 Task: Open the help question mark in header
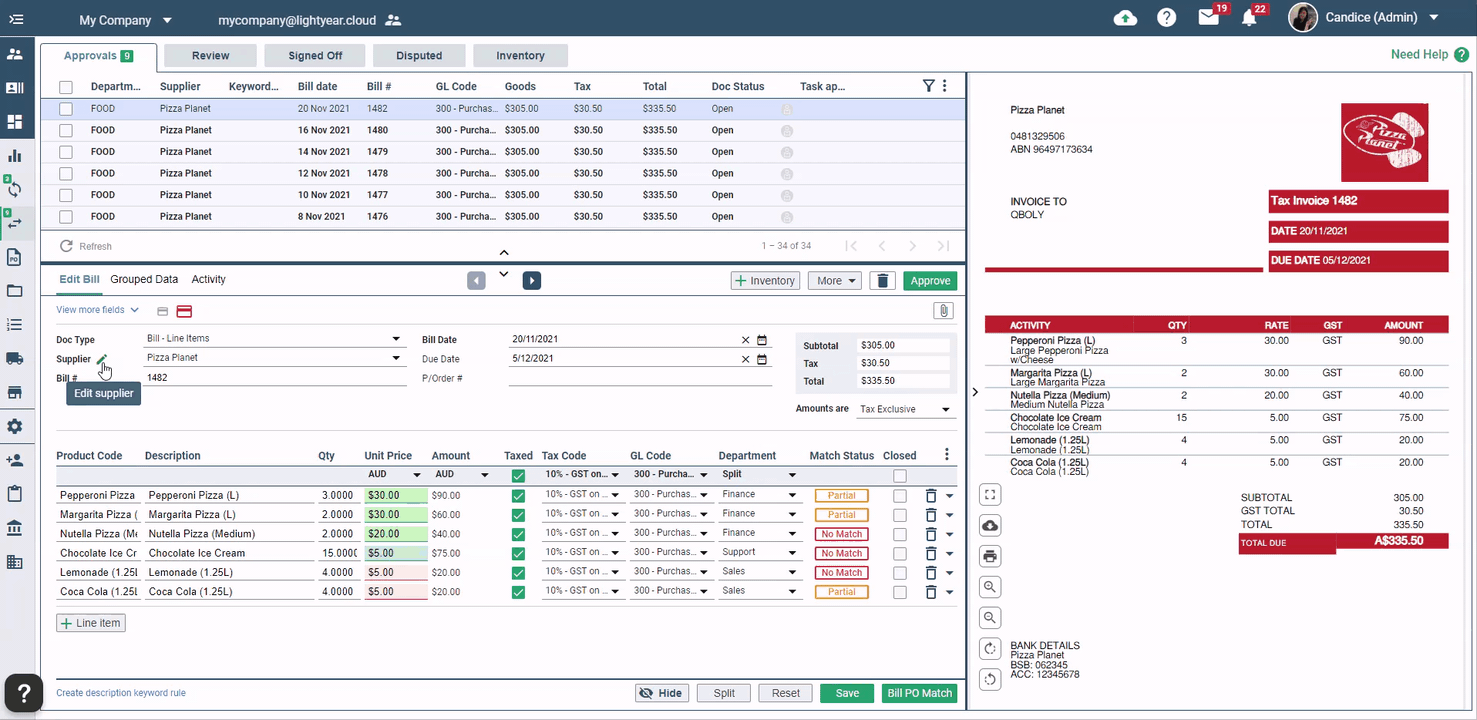click(1167, 18)
